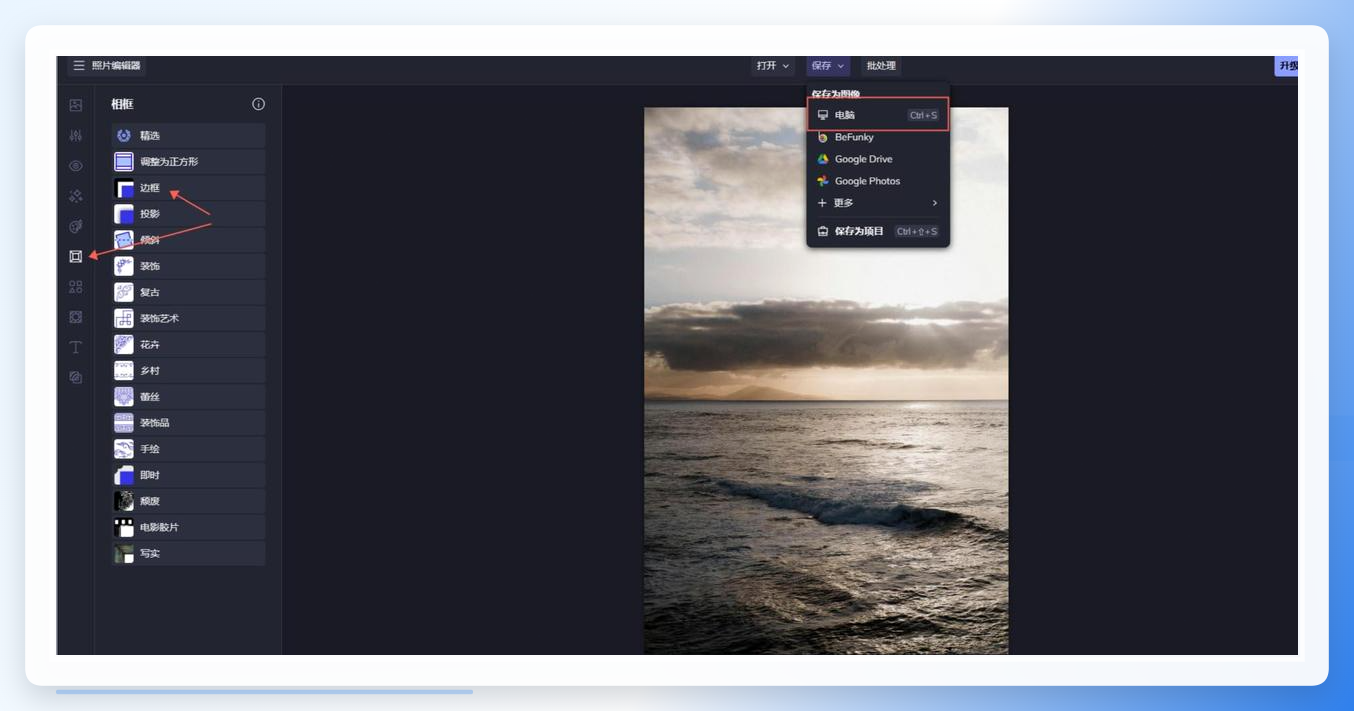Save image to Google Photos

pos(878,181)
